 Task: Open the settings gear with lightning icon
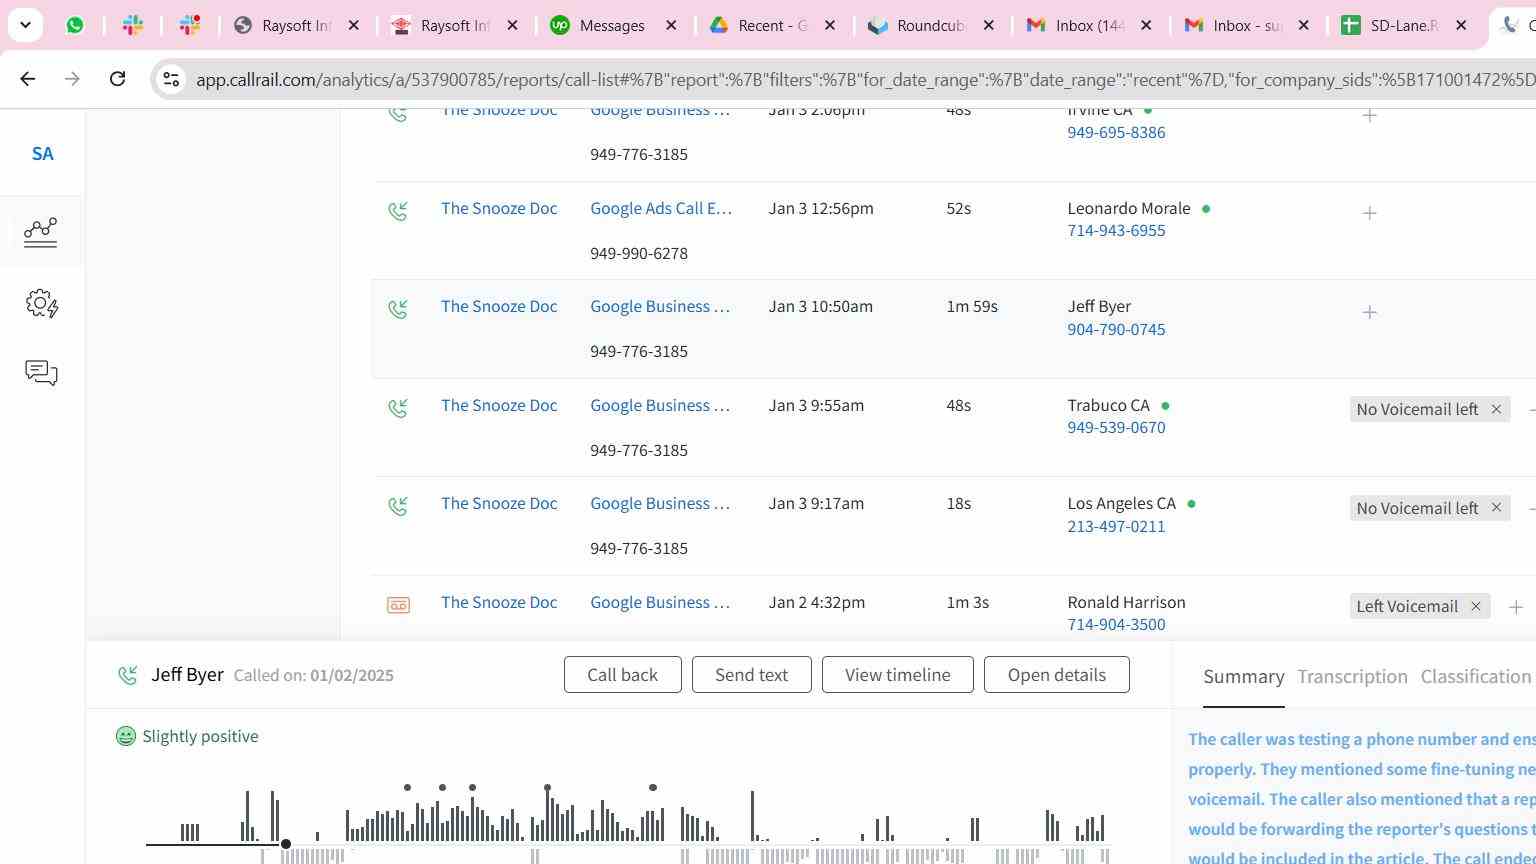(41, 303)
